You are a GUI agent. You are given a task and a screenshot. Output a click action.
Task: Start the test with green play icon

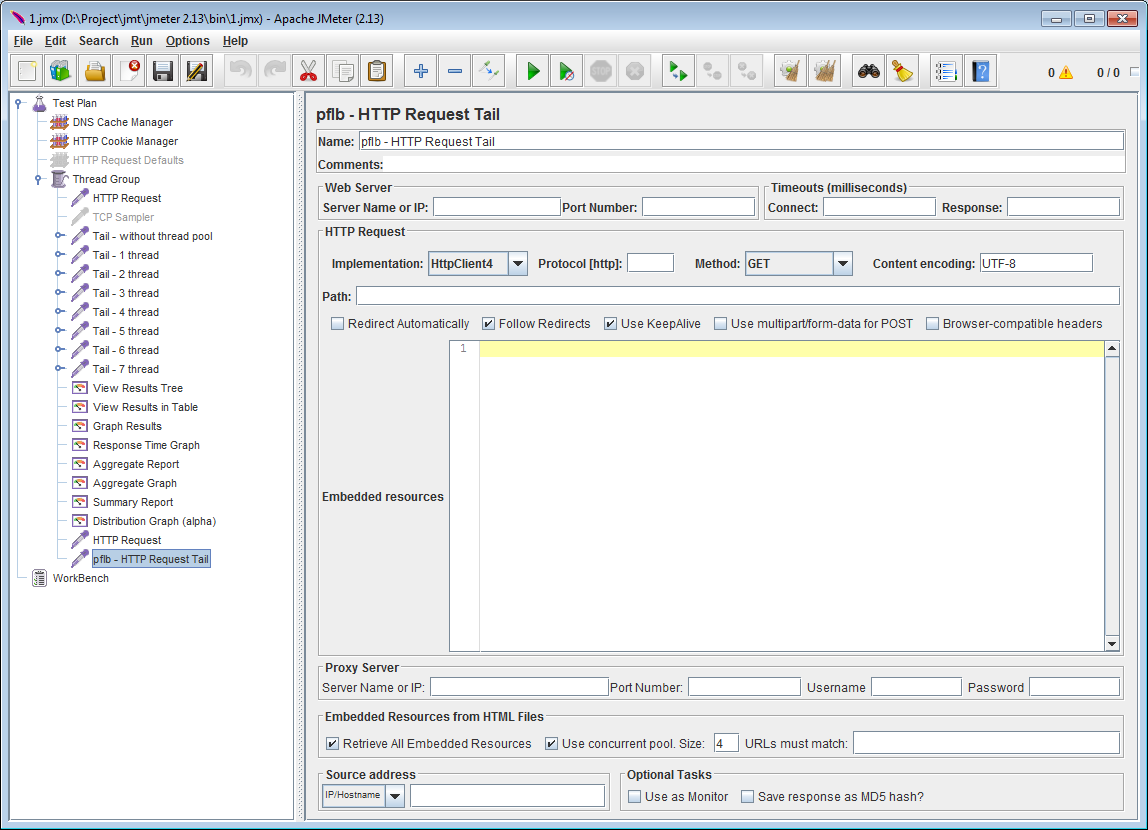533,71
